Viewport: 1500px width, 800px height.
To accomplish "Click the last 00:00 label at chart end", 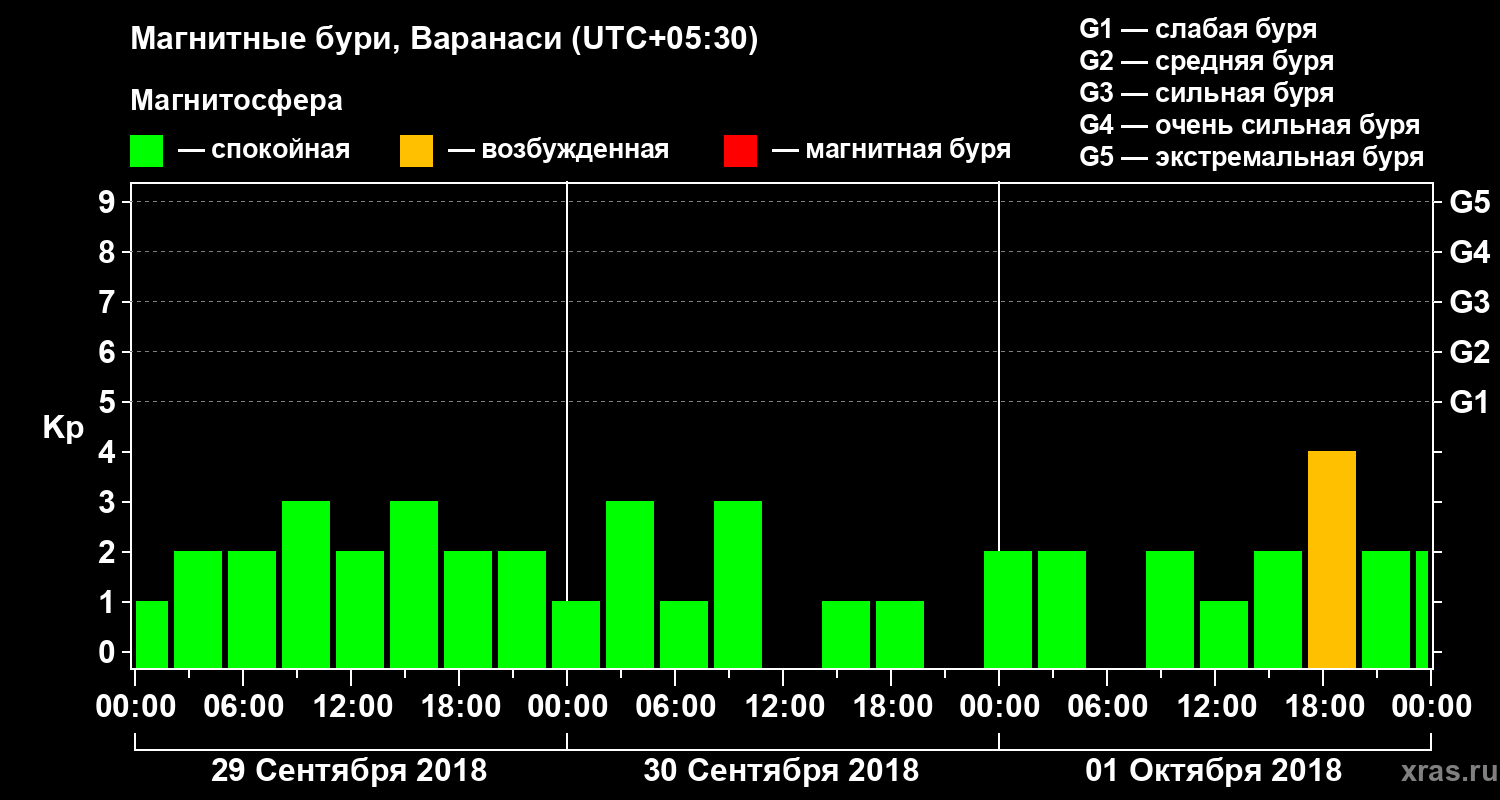I will click(x=1432, y=706).
